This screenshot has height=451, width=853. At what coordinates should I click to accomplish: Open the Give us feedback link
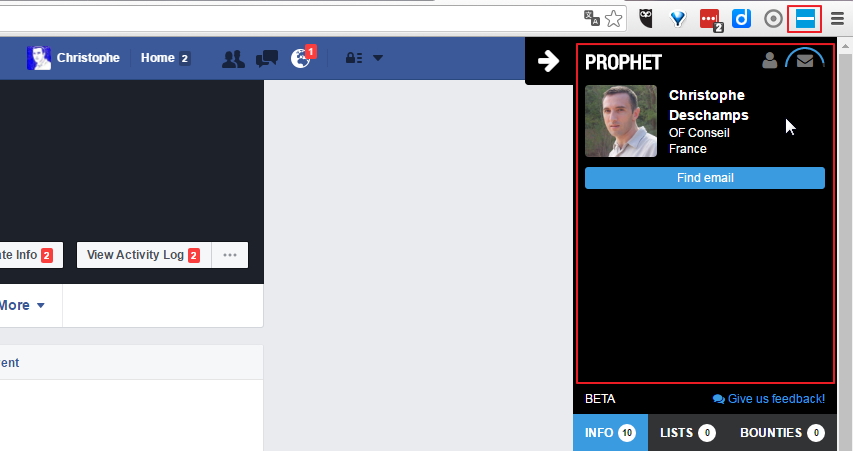(769, 399)
